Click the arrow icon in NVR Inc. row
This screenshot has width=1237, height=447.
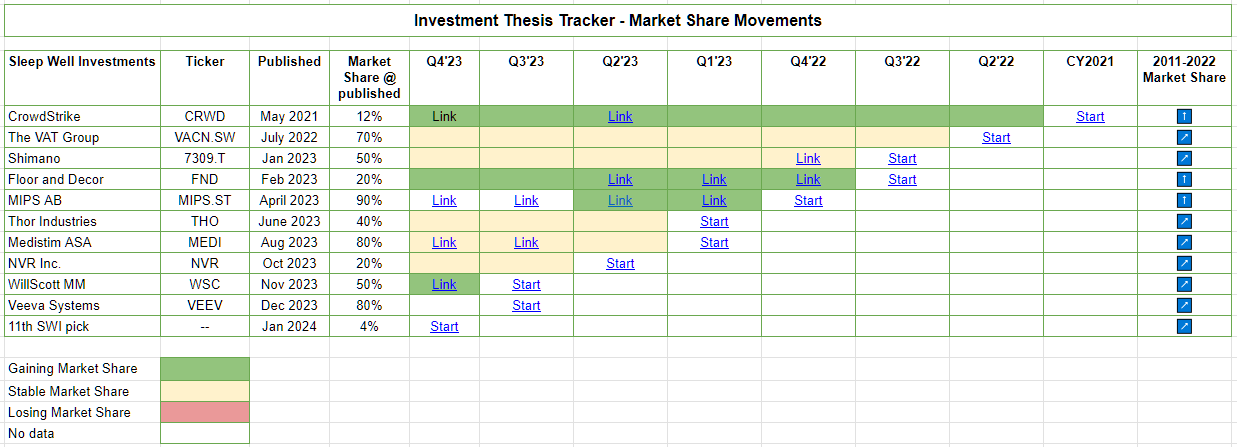pos(1184,263)
